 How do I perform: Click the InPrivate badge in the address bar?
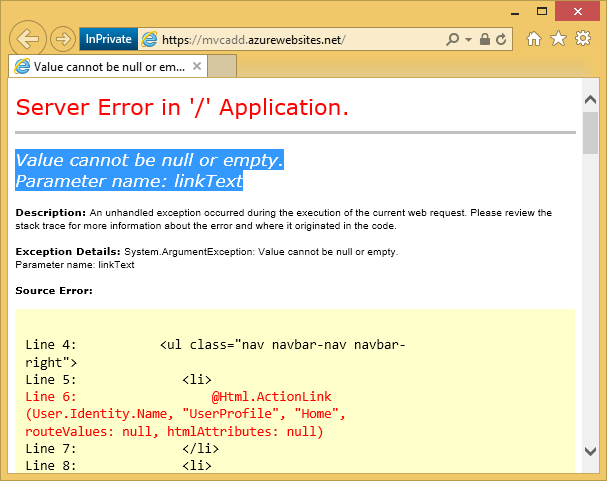click(108, 39)
